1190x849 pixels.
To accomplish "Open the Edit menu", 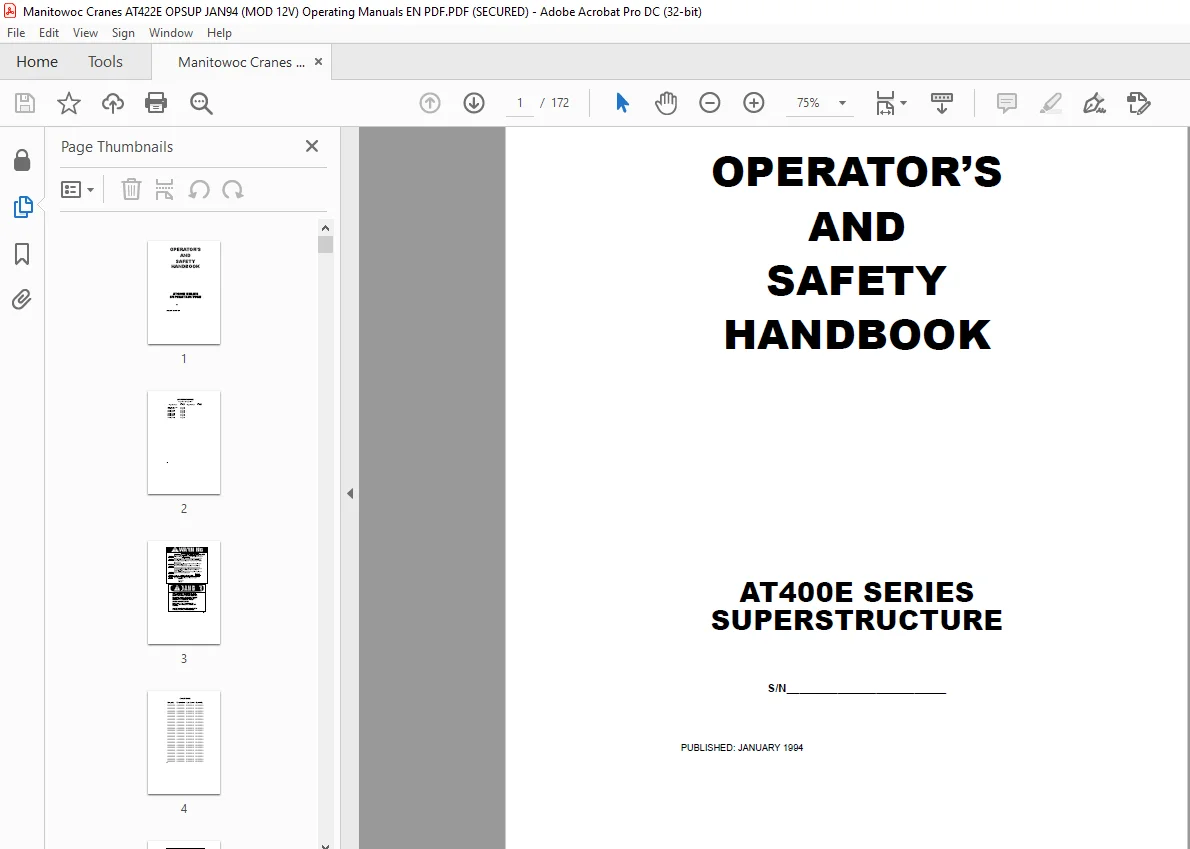I will [x=49, y=33].
